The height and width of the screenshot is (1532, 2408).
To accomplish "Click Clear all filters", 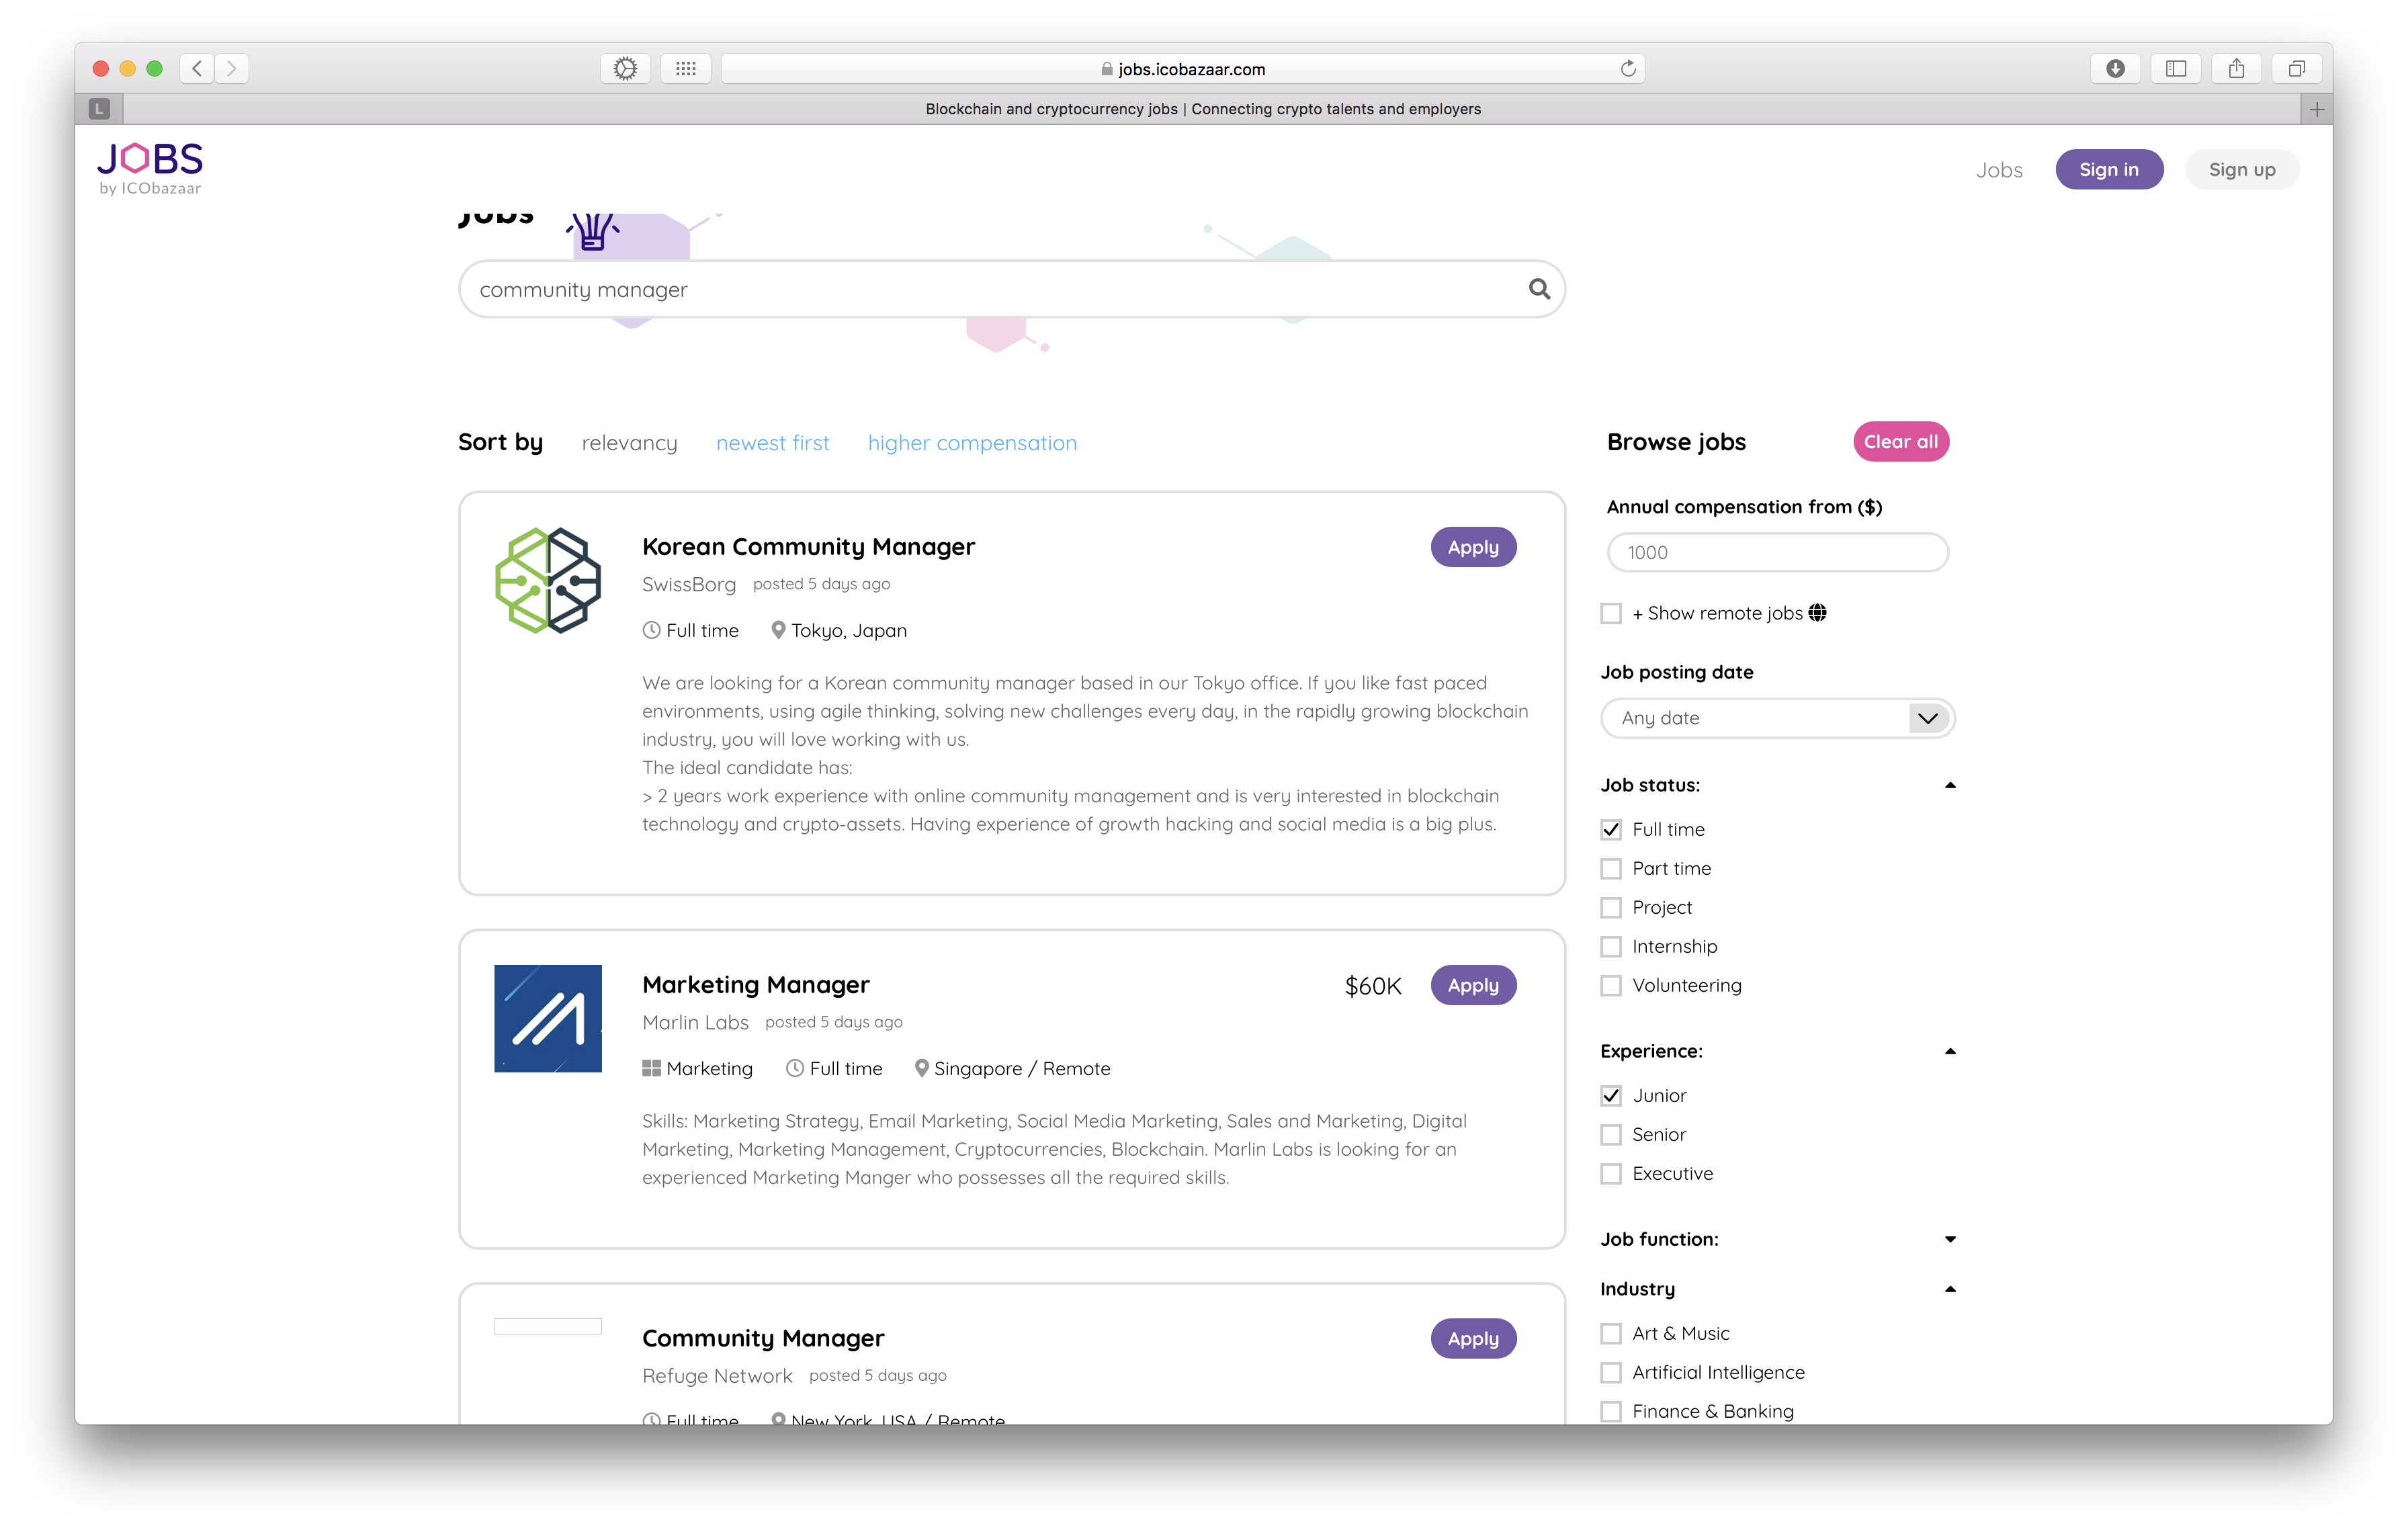I will tap(1900, 441).
